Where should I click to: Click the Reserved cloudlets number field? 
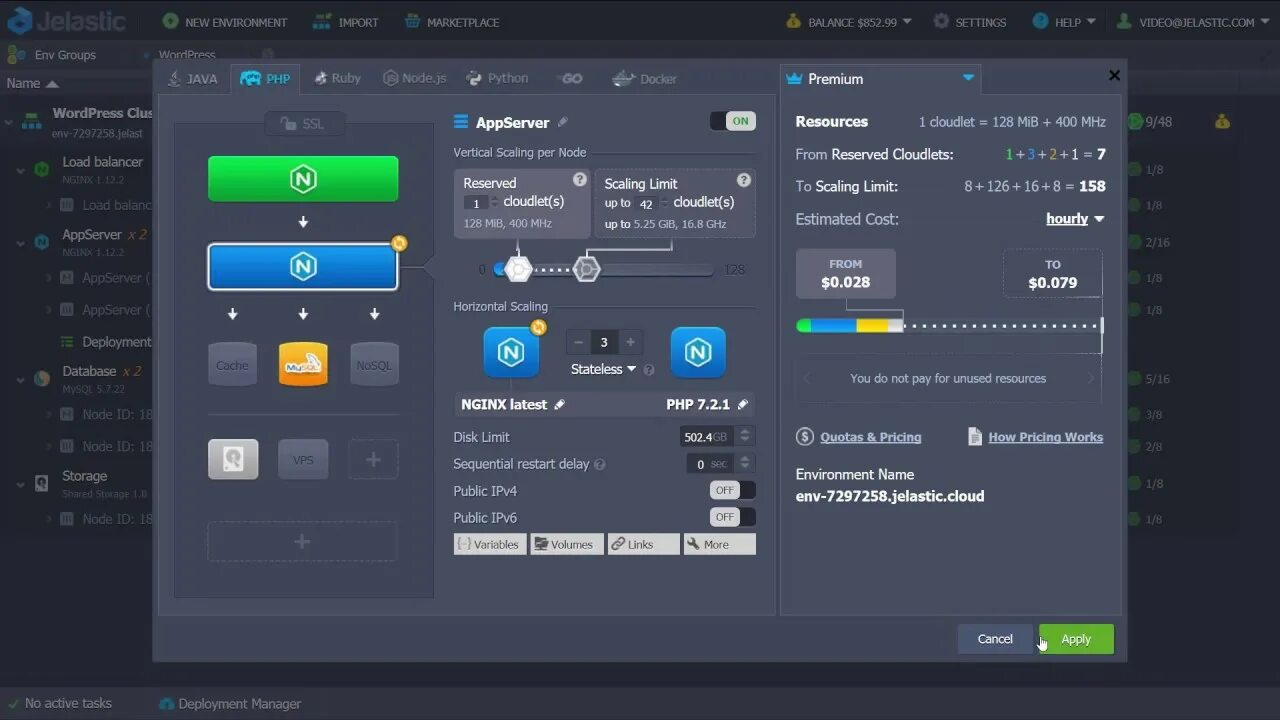(478, 203)
